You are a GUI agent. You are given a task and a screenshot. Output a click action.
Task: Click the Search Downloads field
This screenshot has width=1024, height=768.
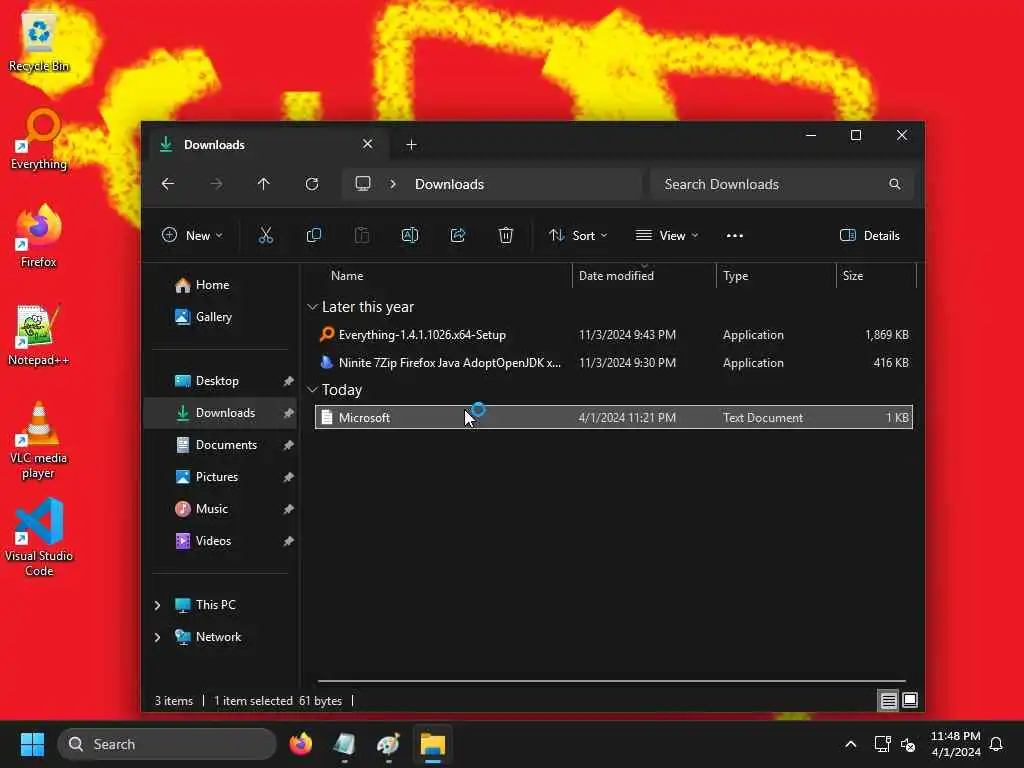(x=782, y=184)
